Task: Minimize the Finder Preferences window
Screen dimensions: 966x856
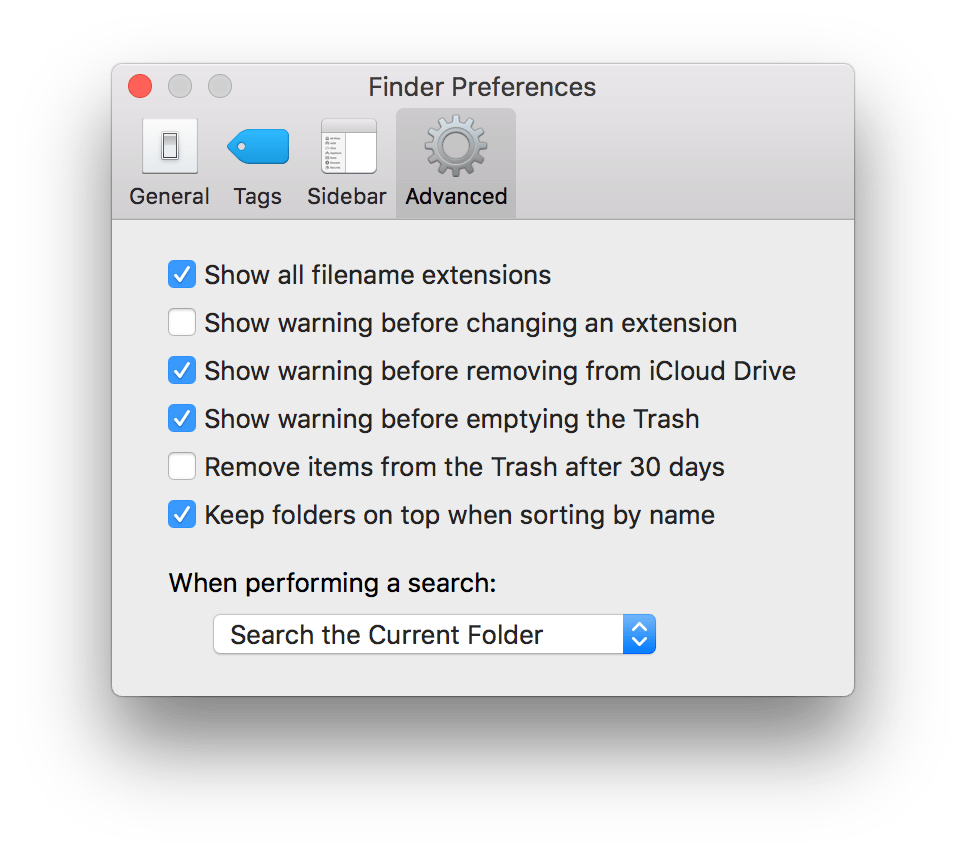Action: [179, 86]
